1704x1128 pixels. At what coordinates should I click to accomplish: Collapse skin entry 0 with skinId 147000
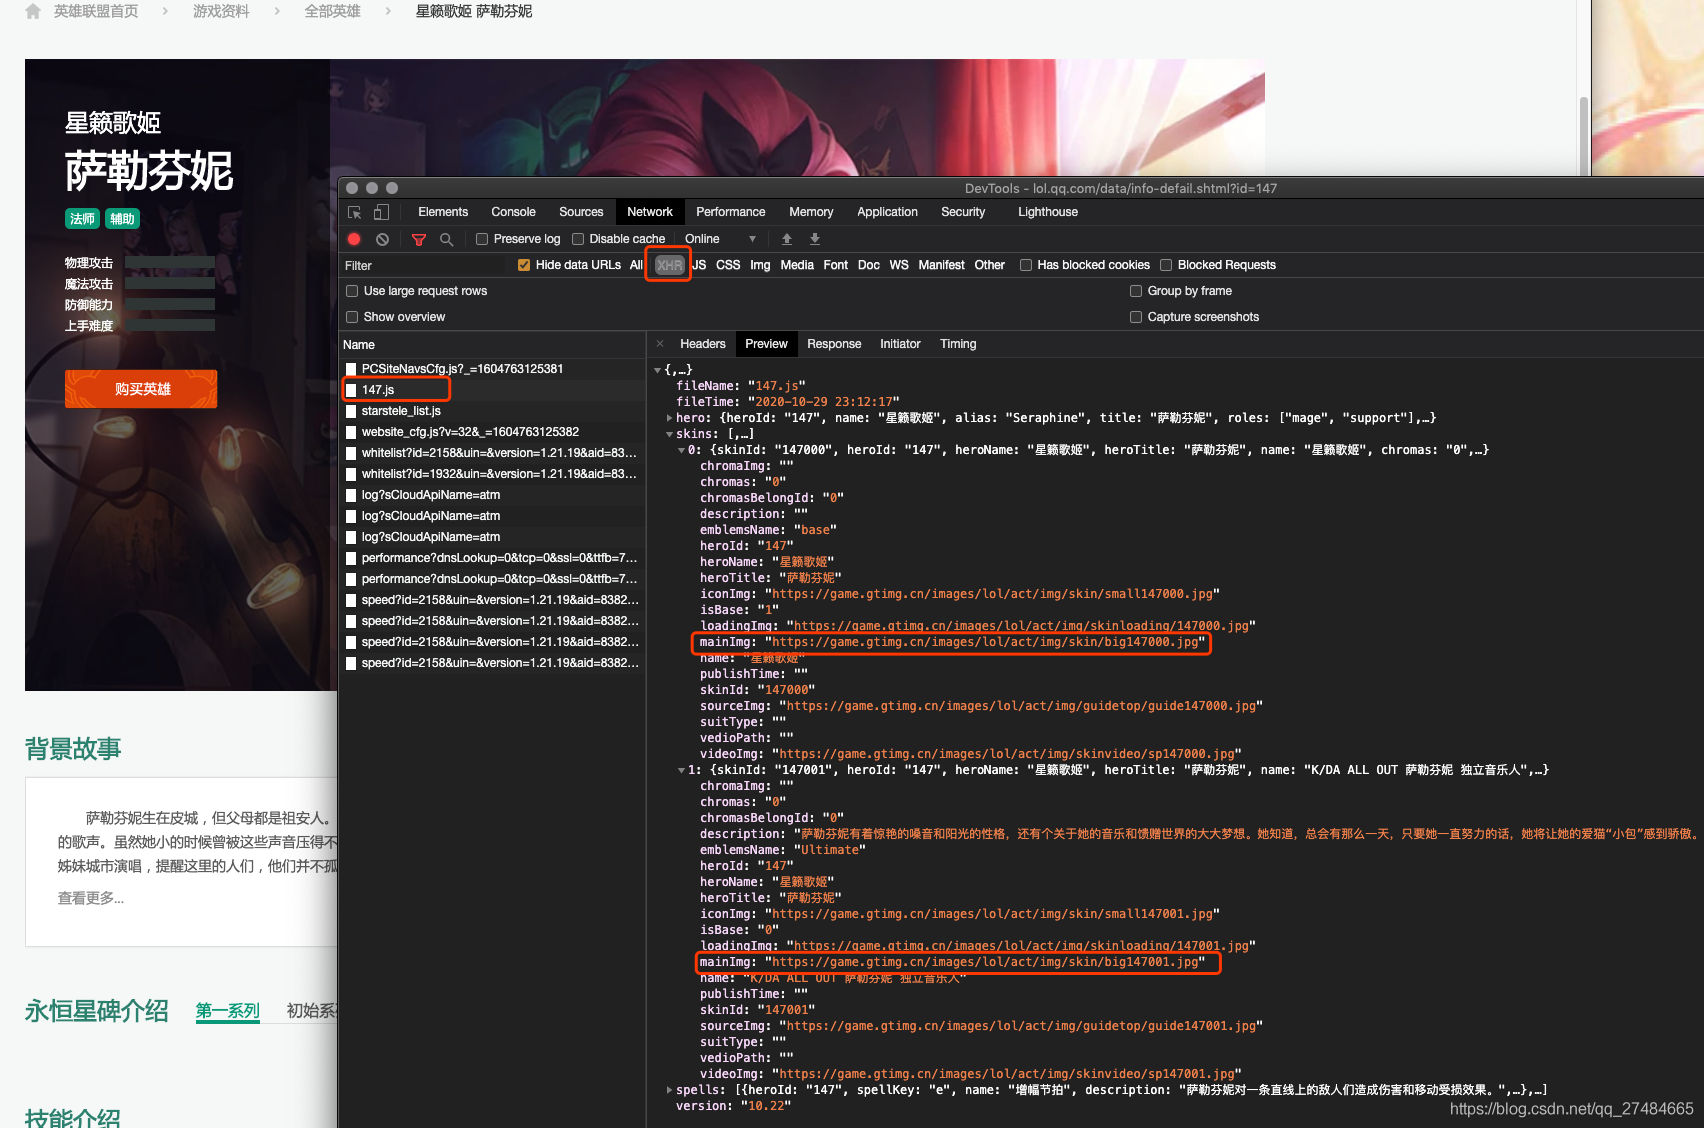pyautogui.click(x=681, y=450)
